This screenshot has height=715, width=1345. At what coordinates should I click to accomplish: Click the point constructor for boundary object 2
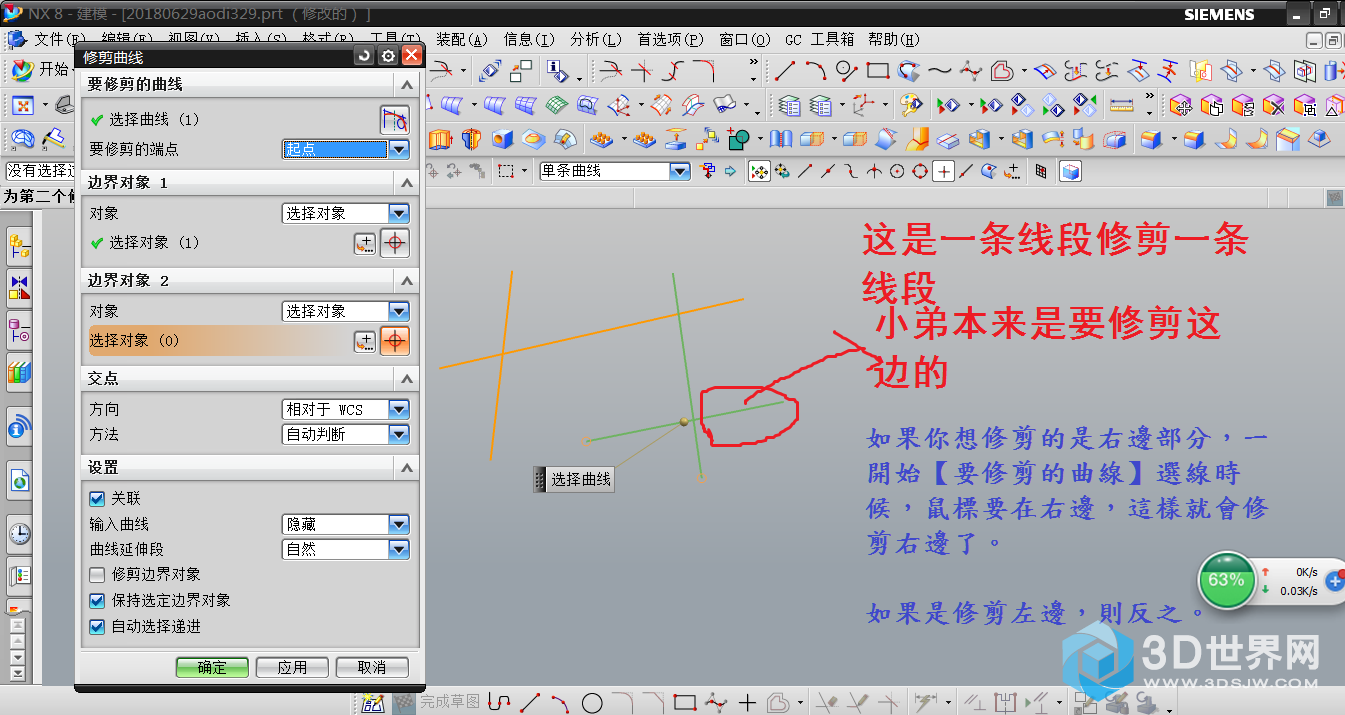click(x=365, y=341)
